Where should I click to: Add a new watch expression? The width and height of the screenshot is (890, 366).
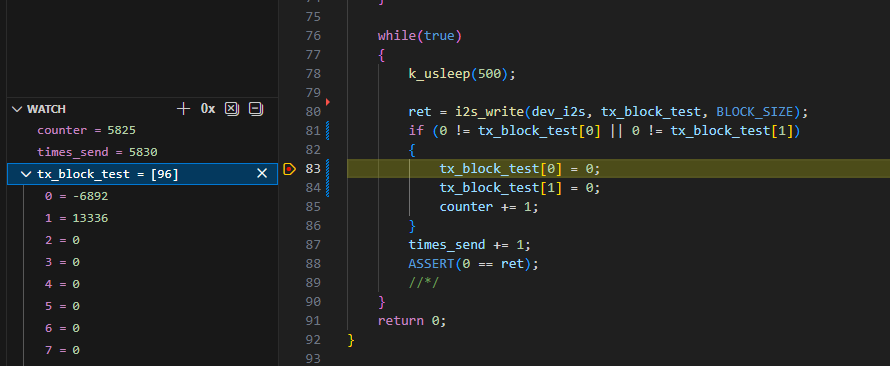[183, 109]
